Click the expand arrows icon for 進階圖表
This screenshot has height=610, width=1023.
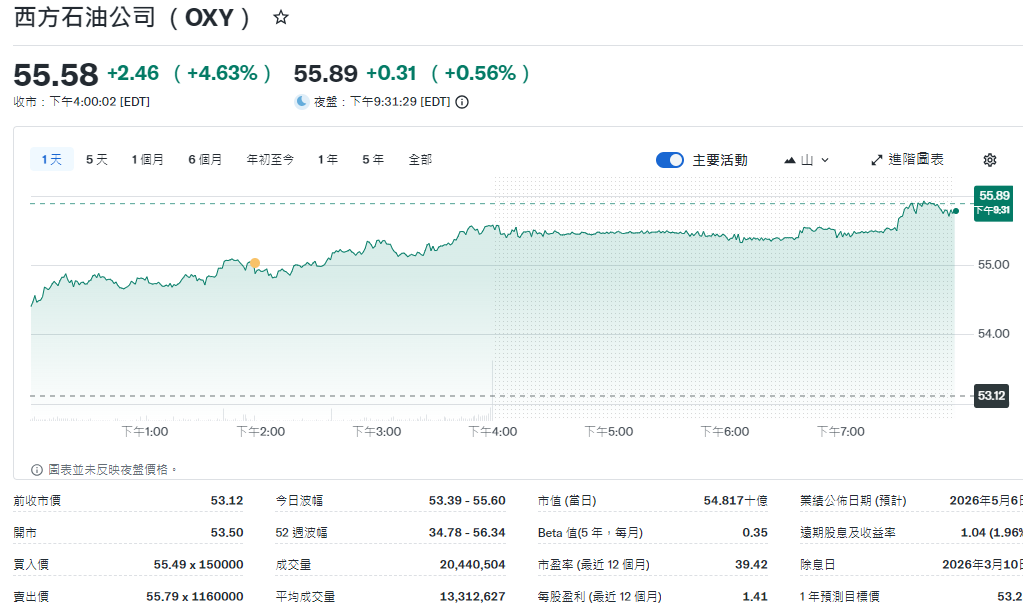877,160
